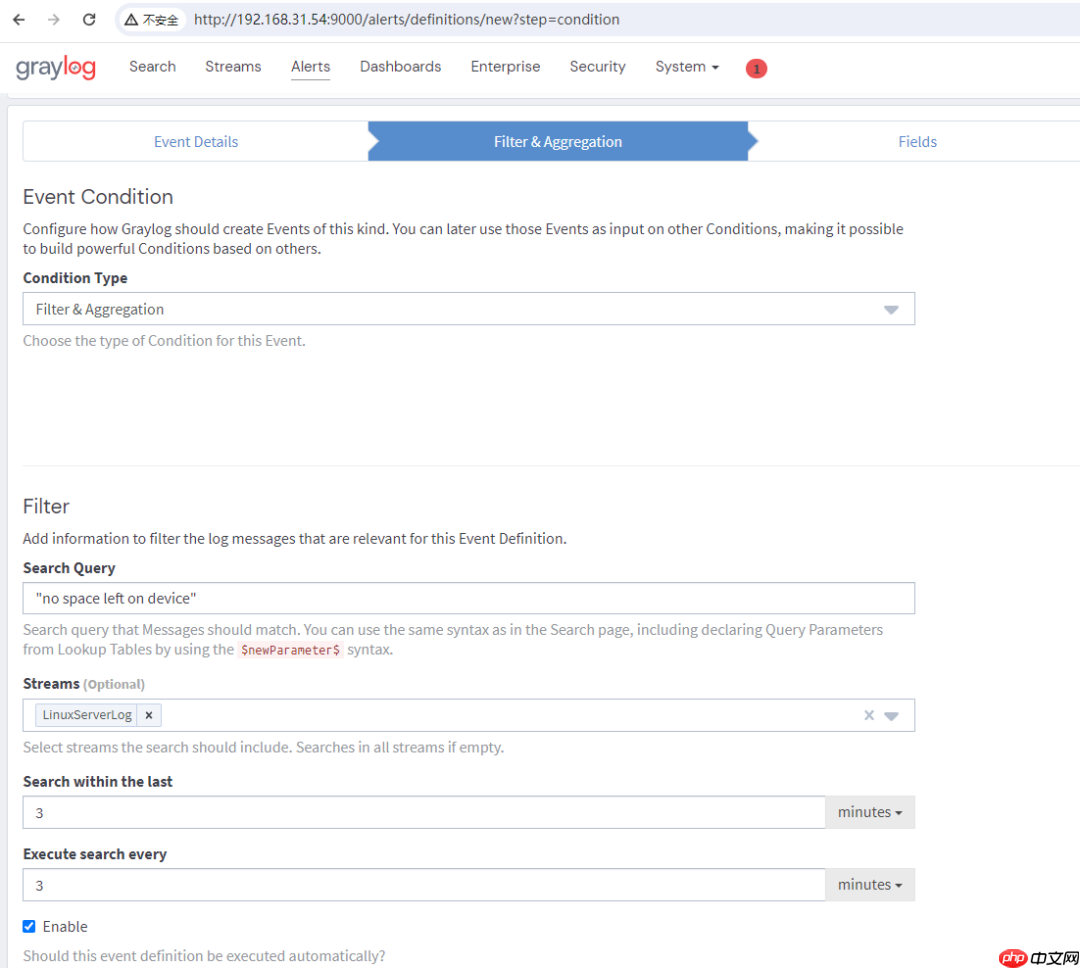Go to the Dashboards page
Image resolution: width=1080 pixels, height=968 pixels.
click(x=400, y=67)
